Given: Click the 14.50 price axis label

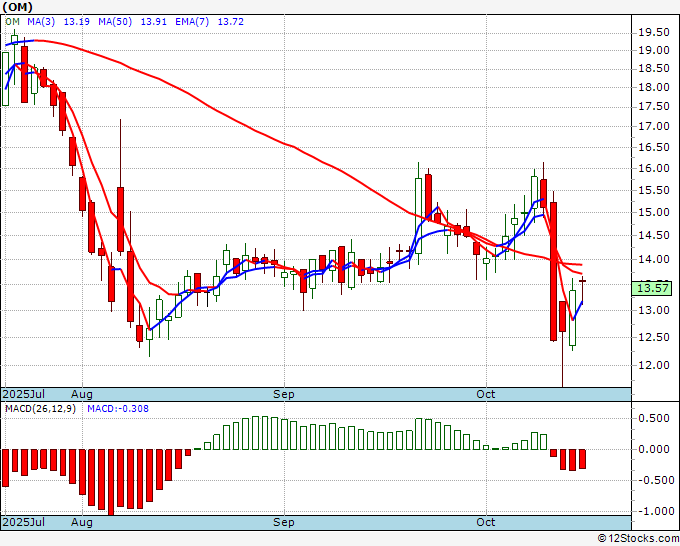Looking at the screenshot, I should [654, 235].
